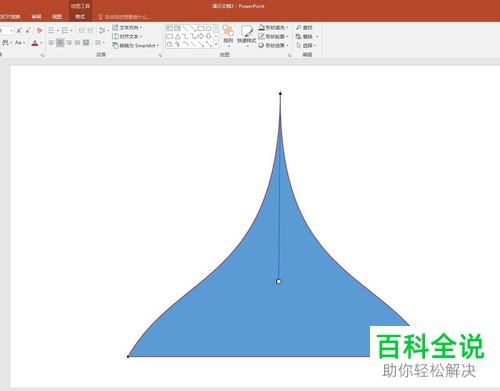Open the line spacing dropdown

(104, 31)
